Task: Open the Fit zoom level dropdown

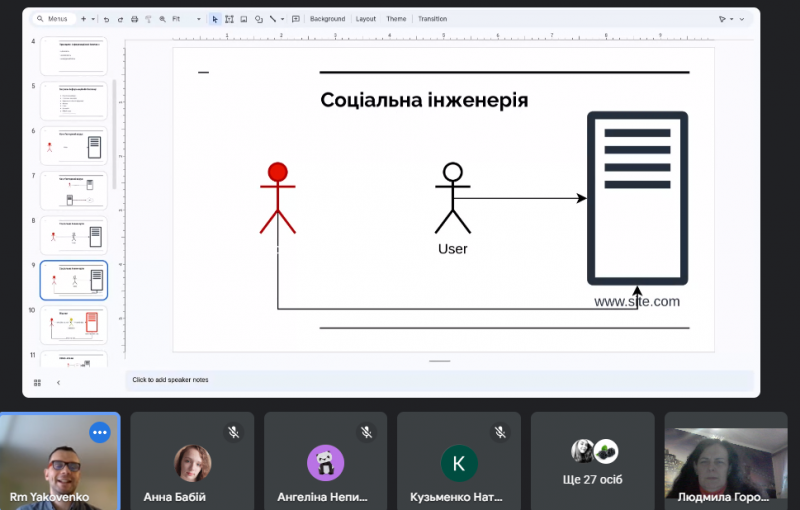Action: [x=186, y=19]
